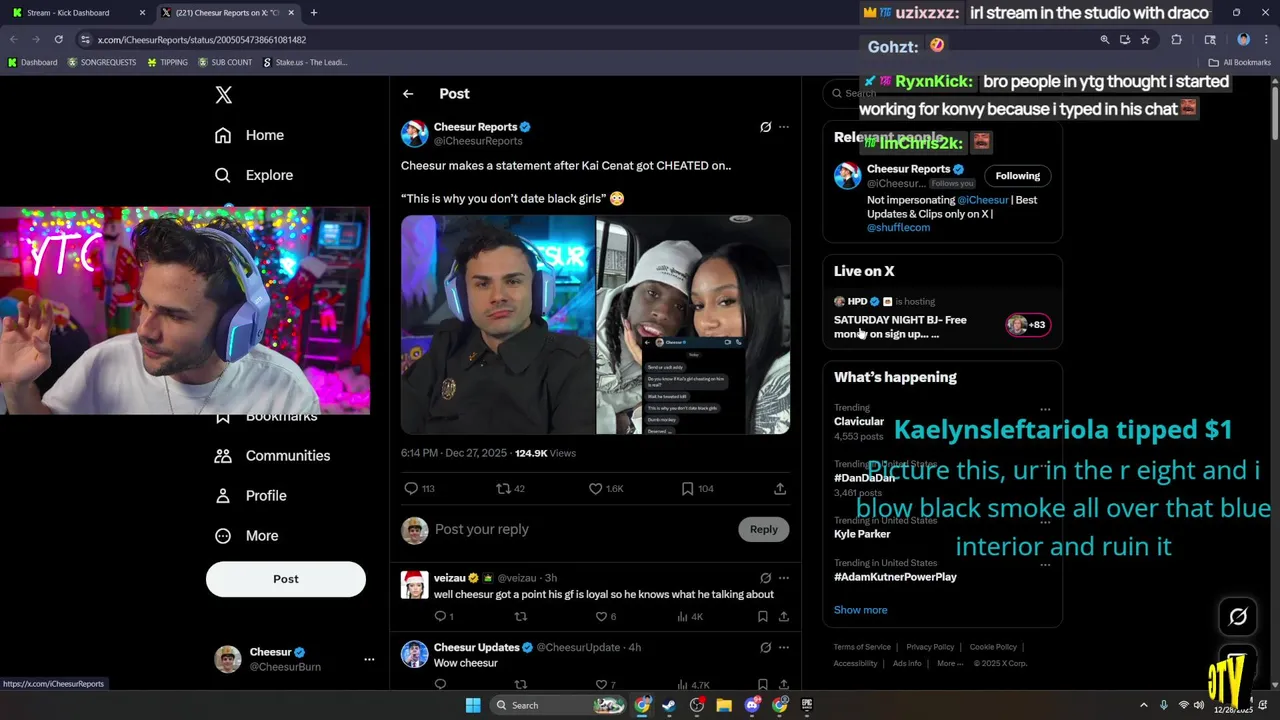Screen dimensions: 1280x720
Task: Open Profile in sidebar
Action: (251, 495)
